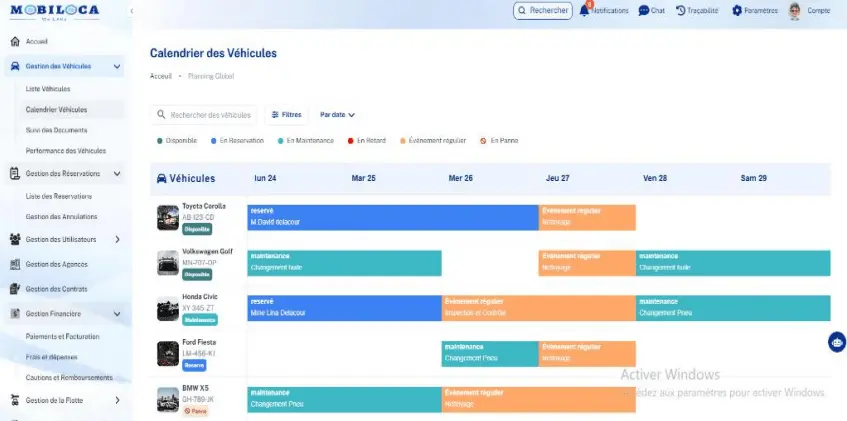Click the Accueil breadcrumb link

coord(160,76)
